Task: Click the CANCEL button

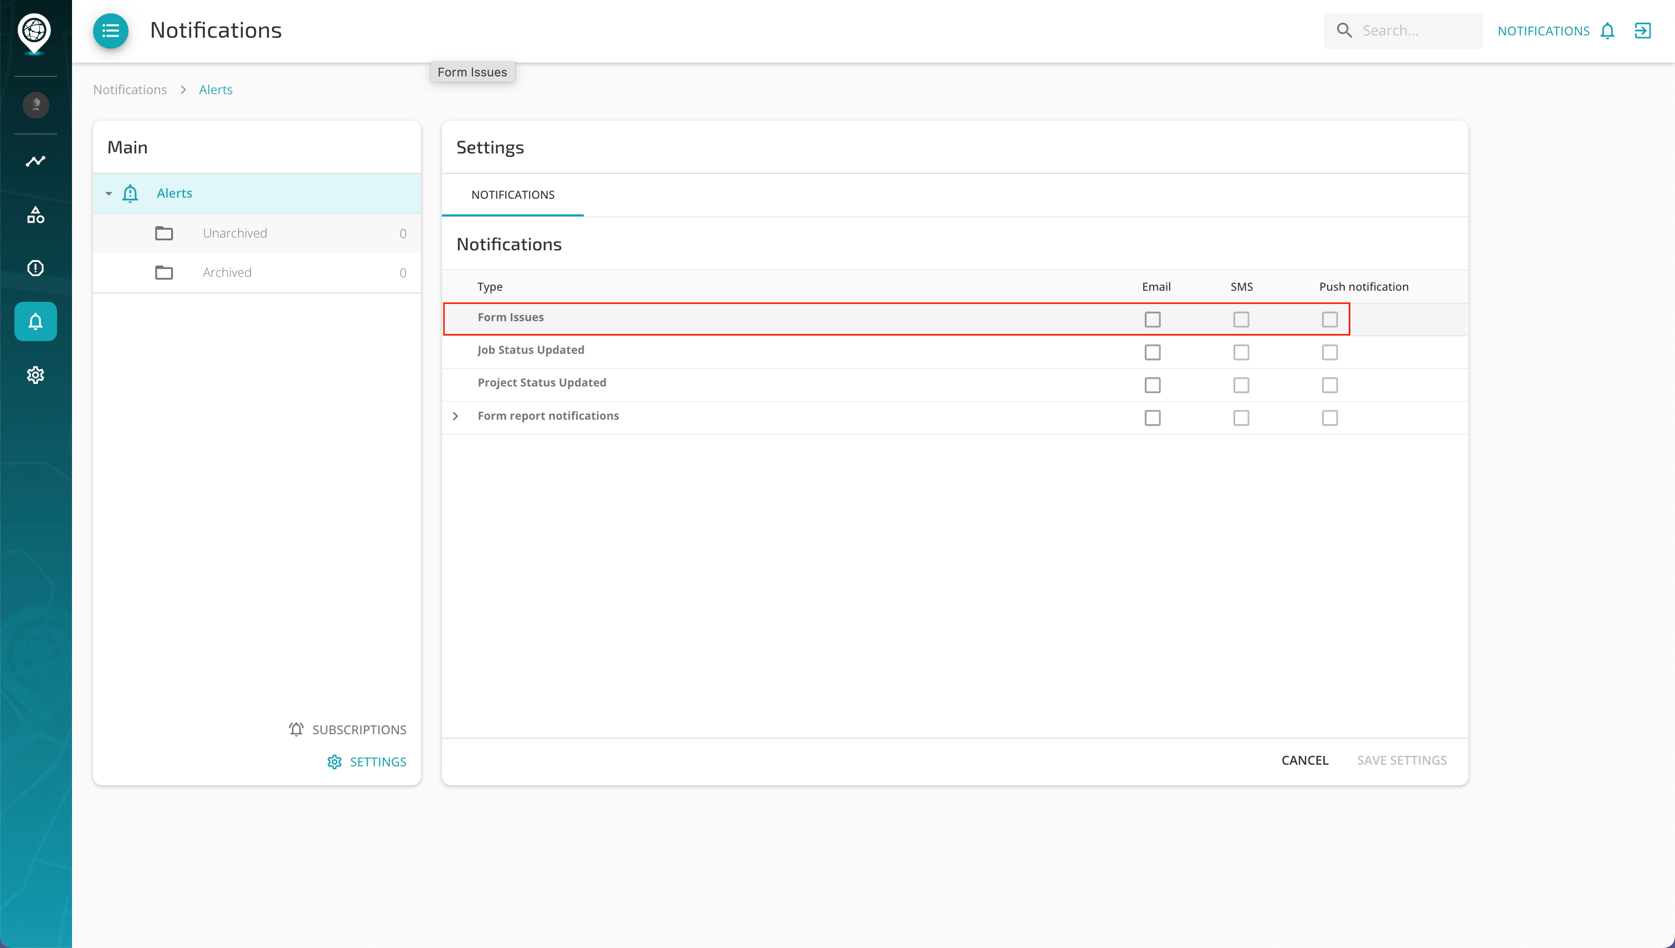Action: (1304, 760)
